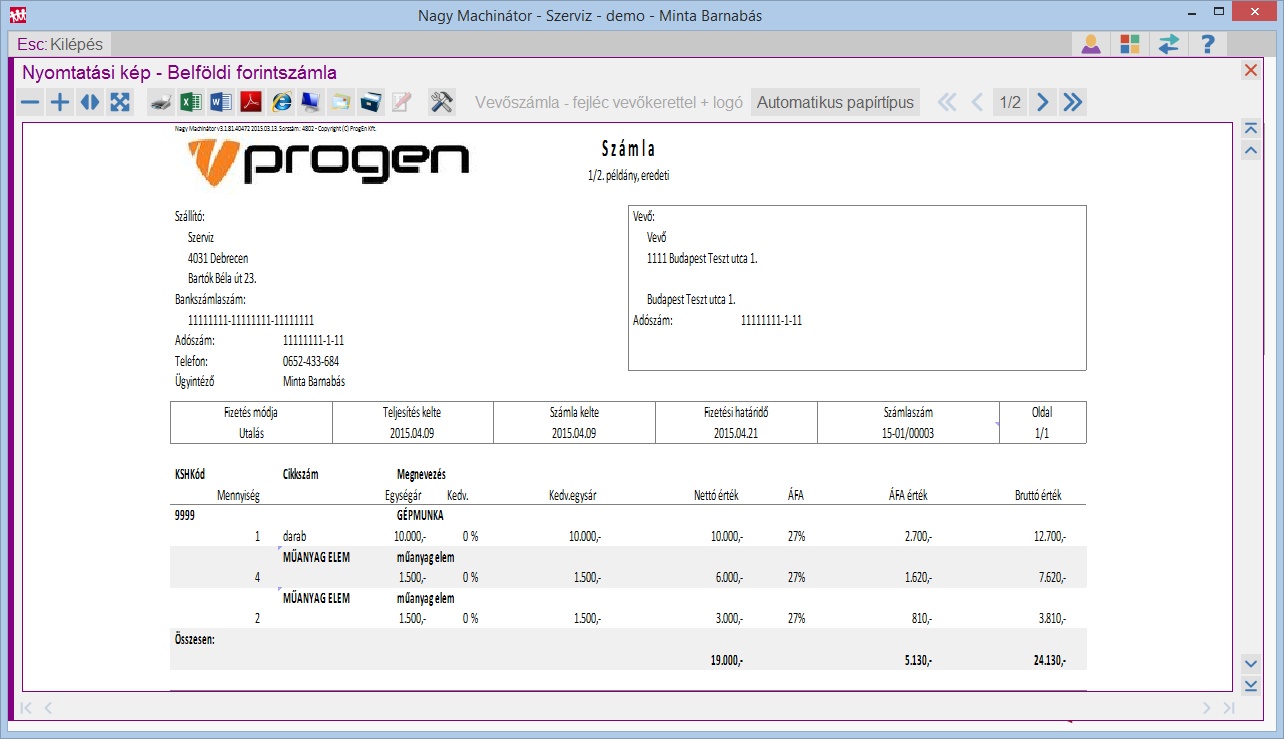This screenshot has width=1284, height=739.
Task: Open print settings tools icon
Action: pos(441,102)
